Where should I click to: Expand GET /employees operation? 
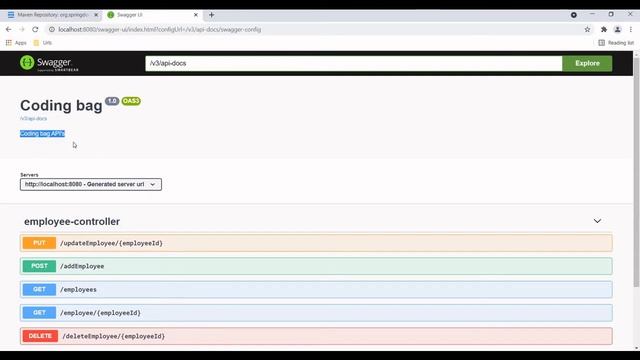pyautogui.click(x=316, y=289)
